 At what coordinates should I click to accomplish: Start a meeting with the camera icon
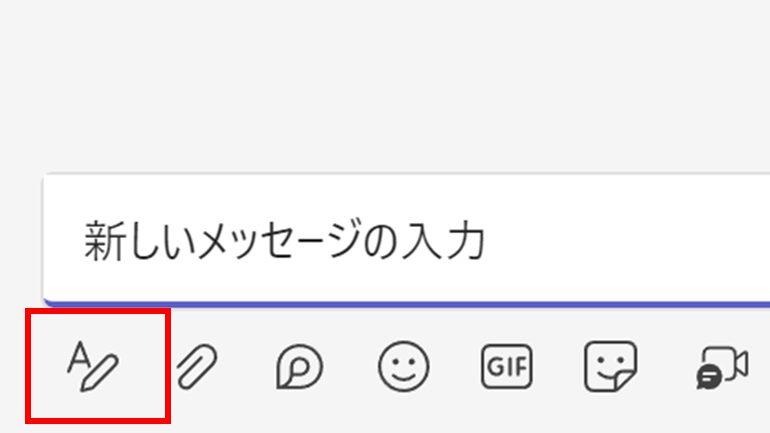(722, 367)
